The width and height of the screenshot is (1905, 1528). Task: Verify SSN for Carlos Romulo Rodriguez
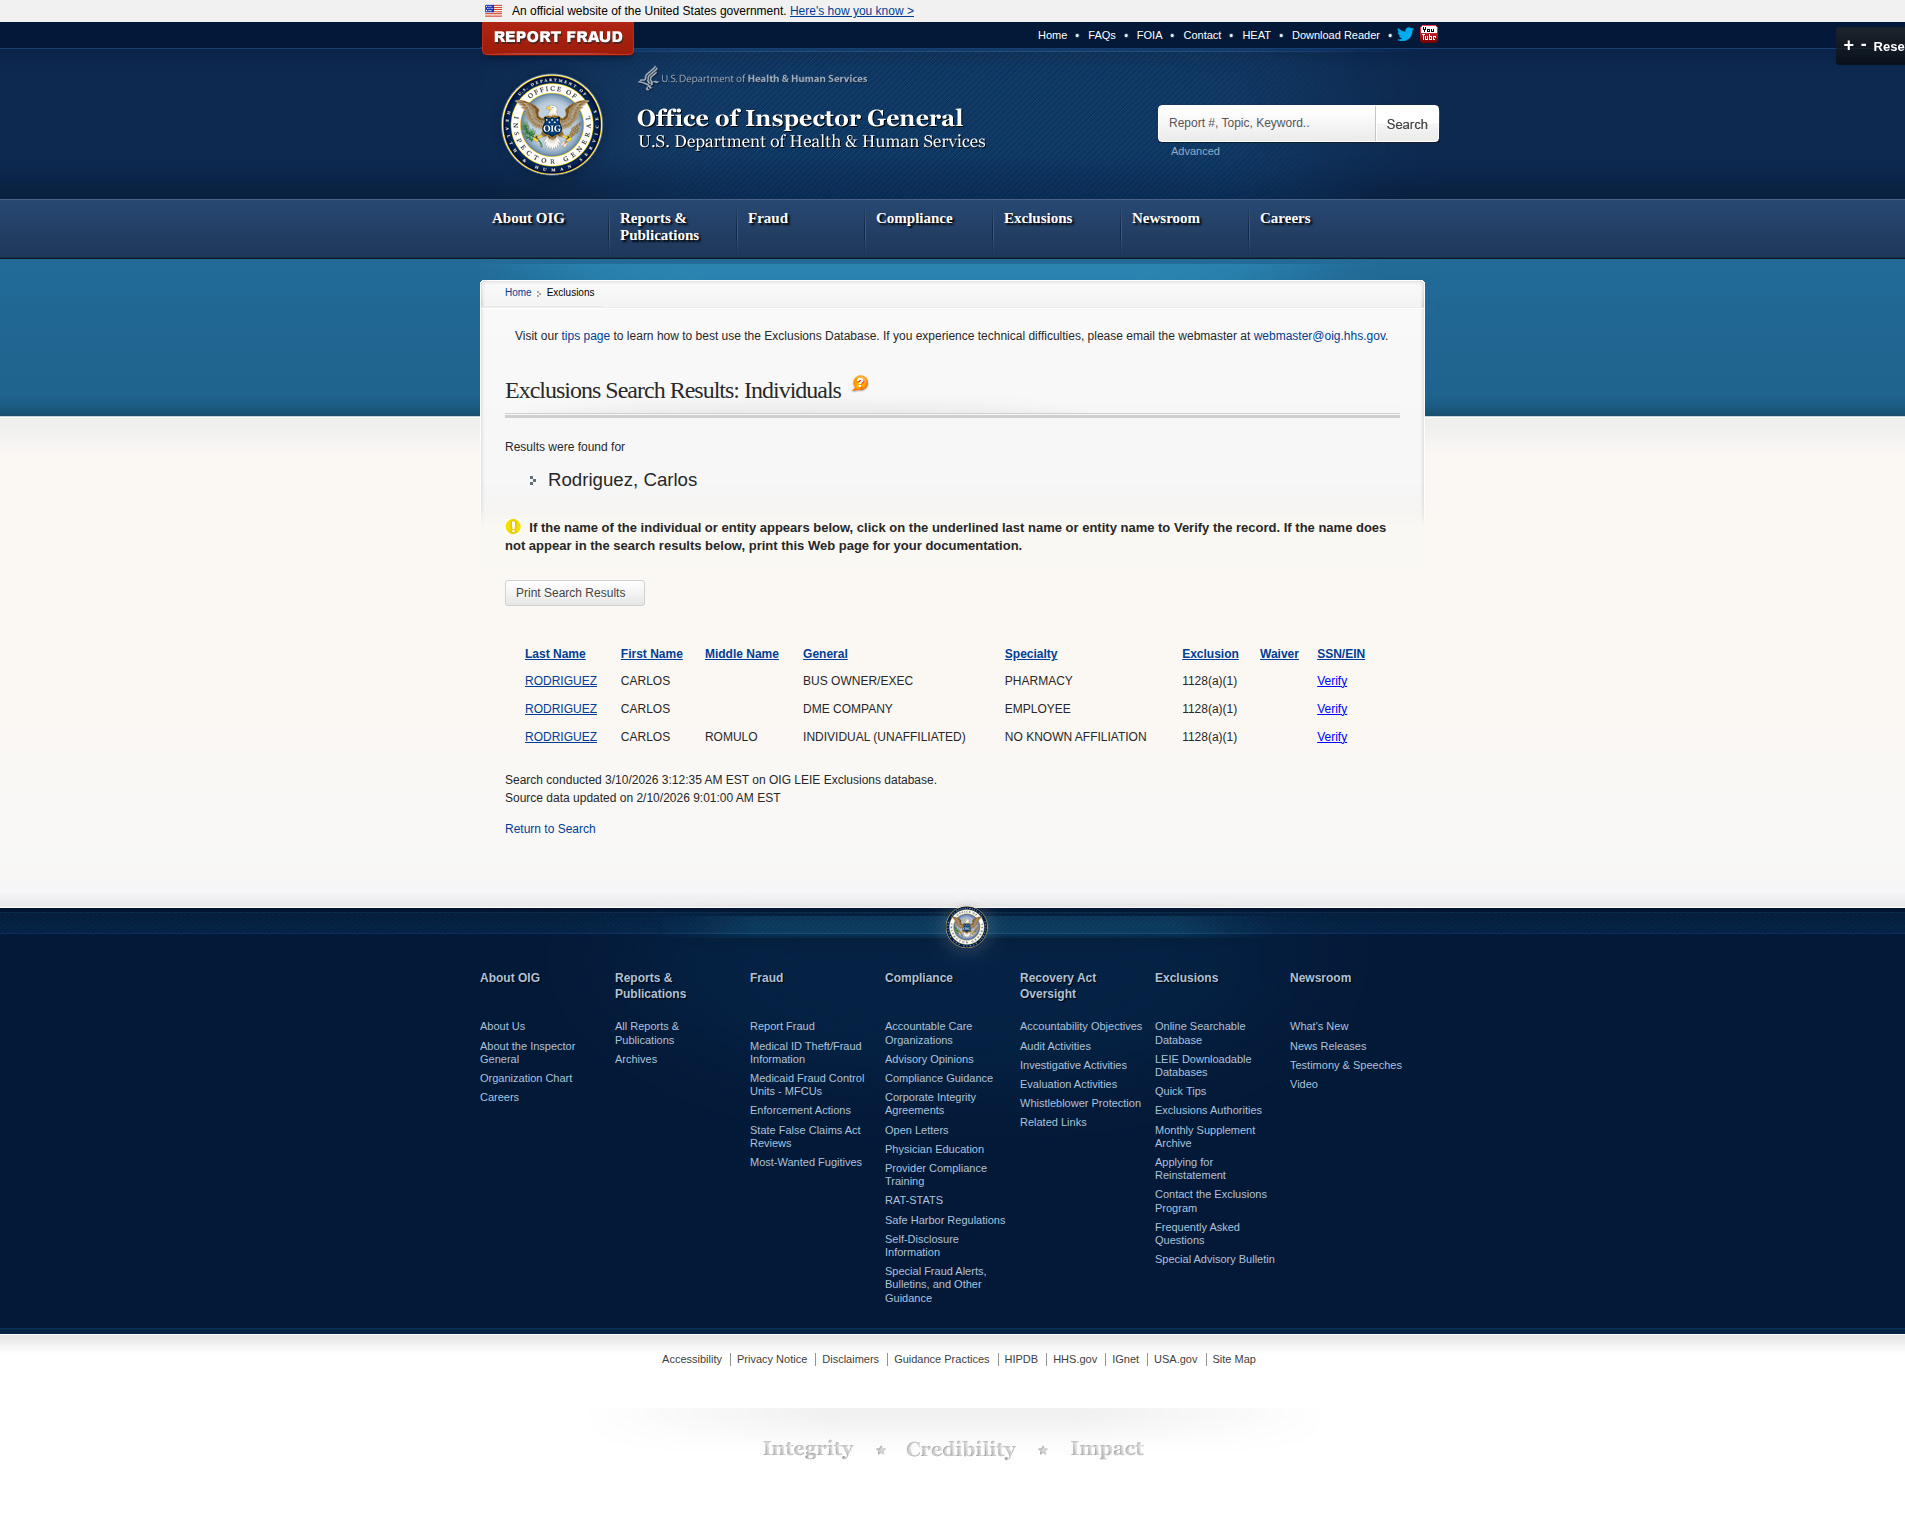1332,737
